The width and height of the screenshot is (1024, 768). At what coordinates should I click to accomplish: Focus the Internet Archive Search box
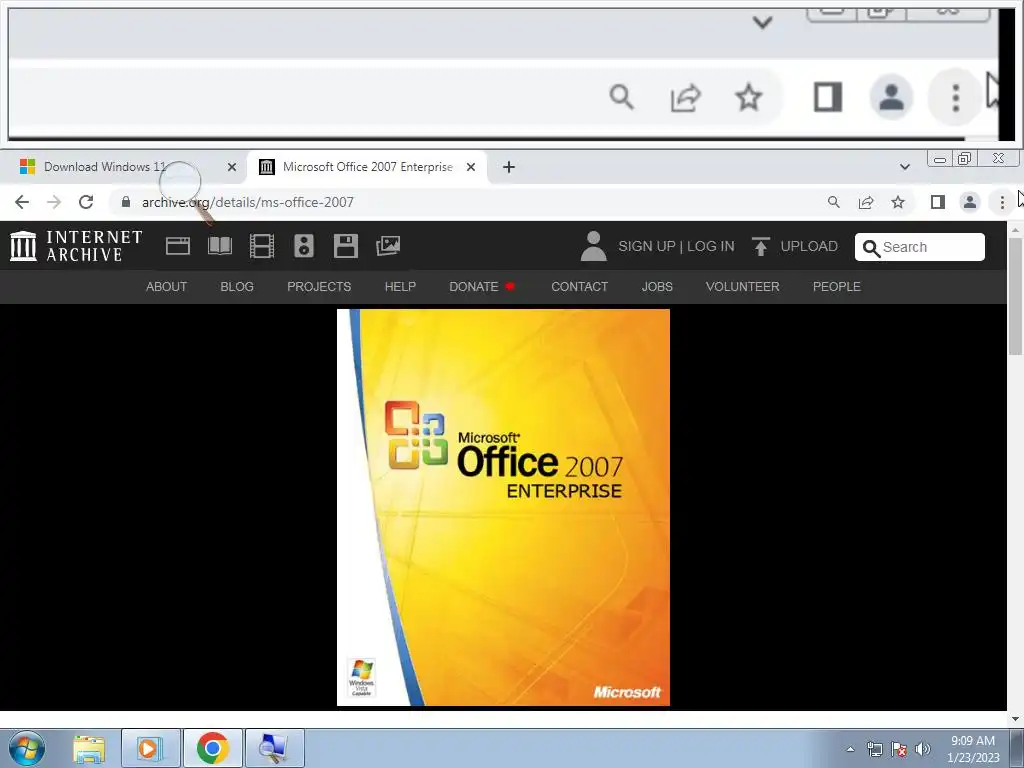coord(920,247)
